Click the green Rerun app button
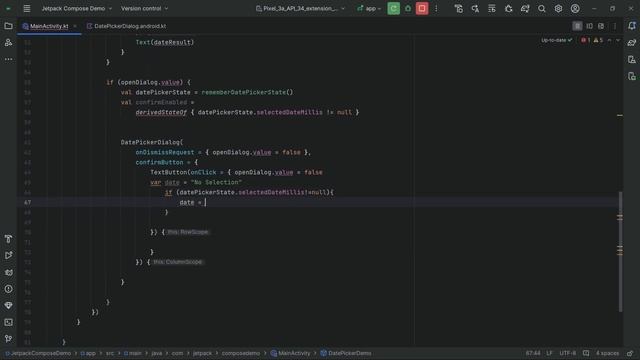The image size is (640, 360). coord(393,8)
